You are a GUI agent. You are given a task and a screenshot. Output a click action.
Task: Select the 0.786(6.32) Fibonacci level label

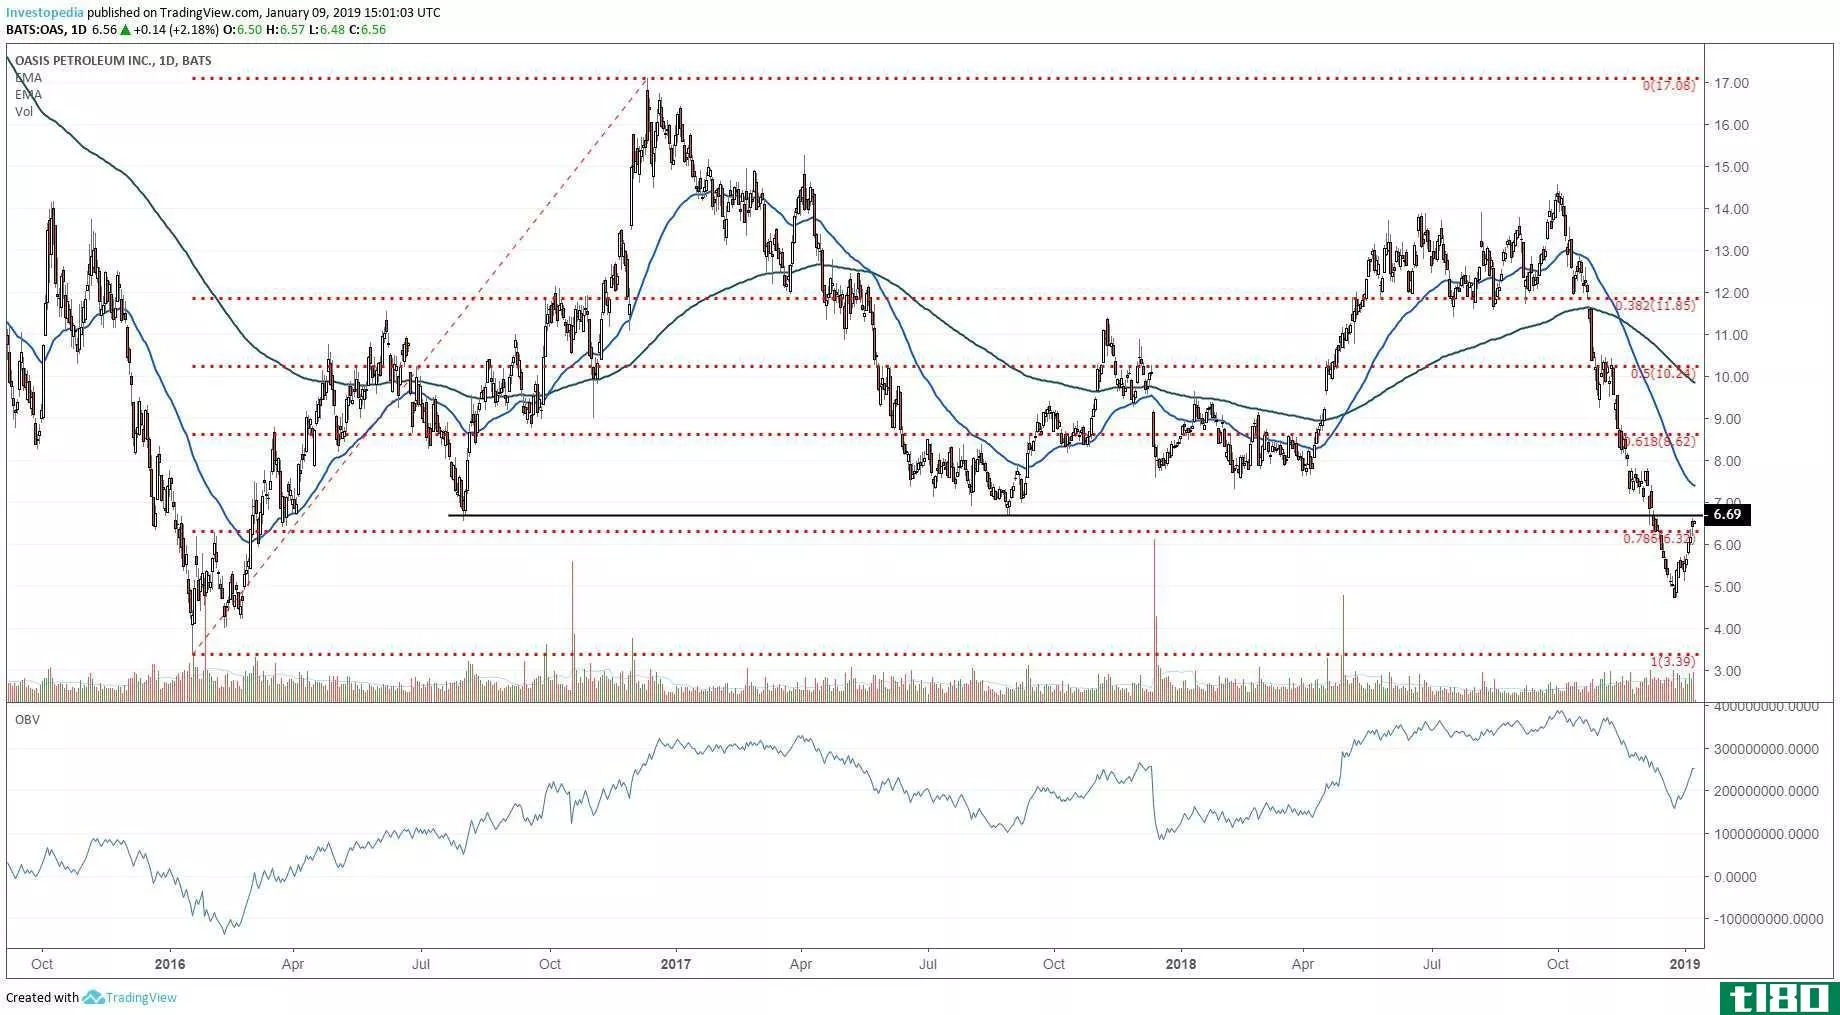(x=1659, y=538)
